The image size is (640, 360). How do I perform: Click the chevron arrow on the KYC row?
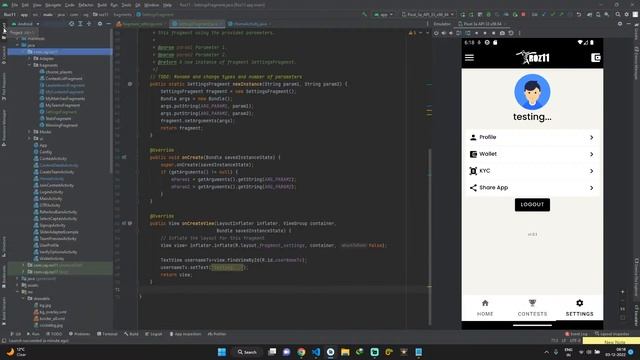pos(591,171)
